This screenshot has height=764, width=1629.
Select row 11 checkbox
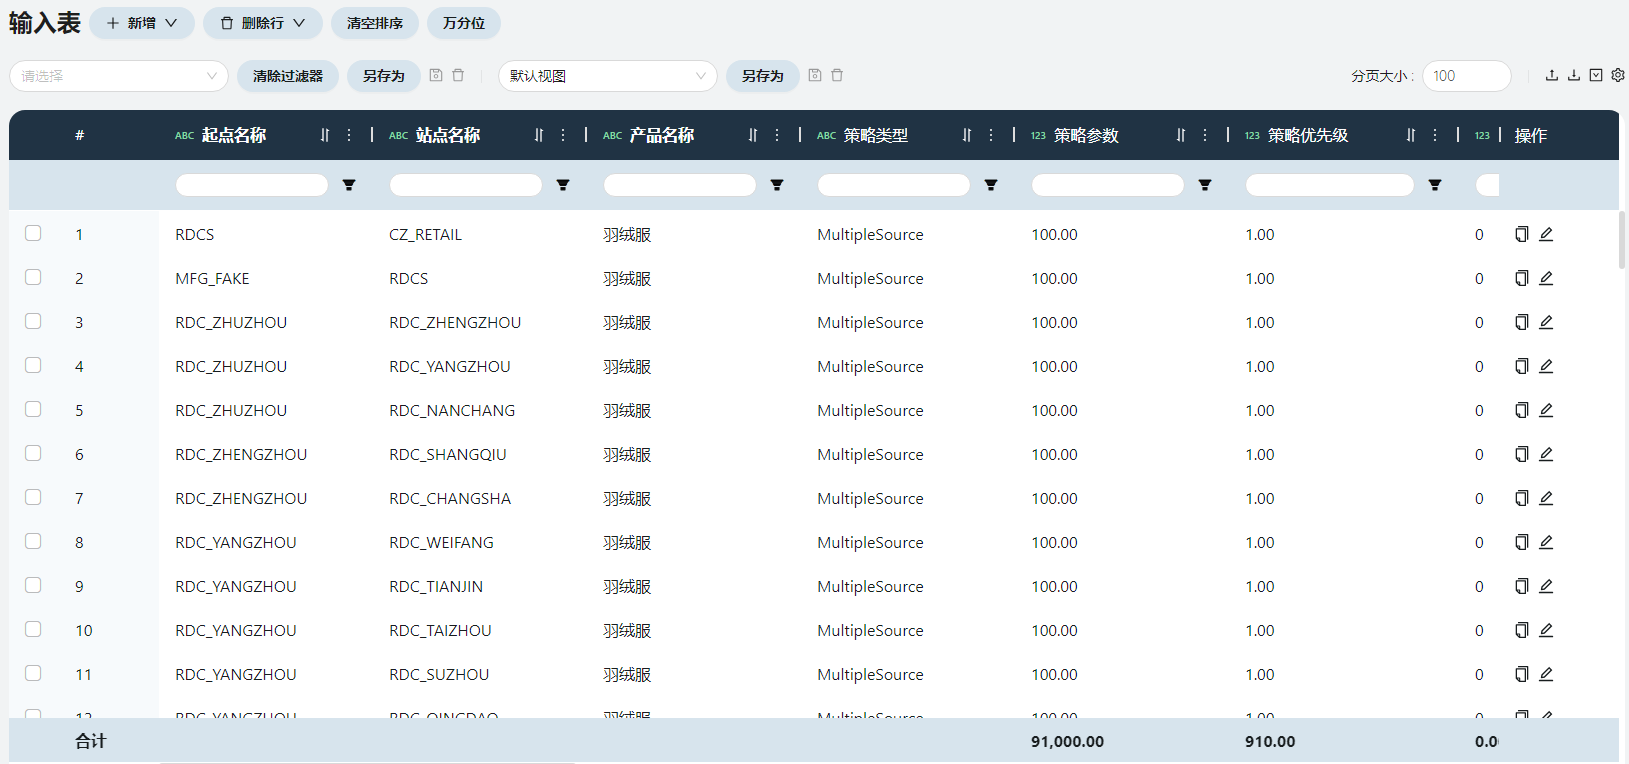pyautogui.click(x=33, y=673)
